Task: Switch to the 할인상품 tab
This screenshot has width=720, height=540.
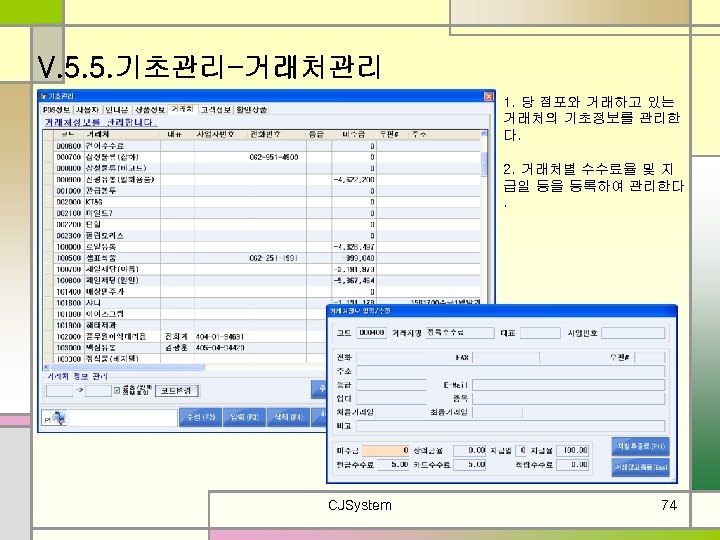Action: point(251,110)
